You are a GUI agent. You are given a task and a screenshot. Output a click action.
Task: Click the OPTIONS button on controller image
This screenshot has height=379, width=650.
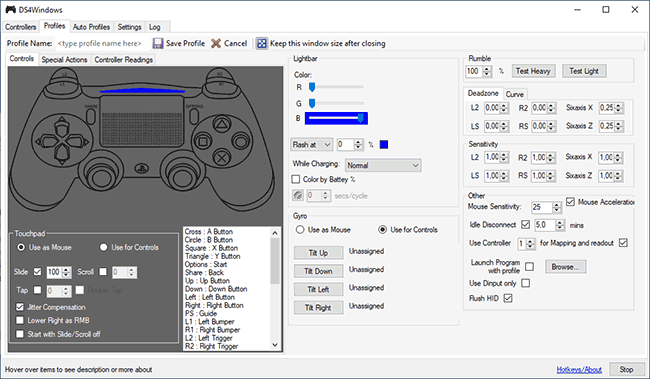click(193, 116)
